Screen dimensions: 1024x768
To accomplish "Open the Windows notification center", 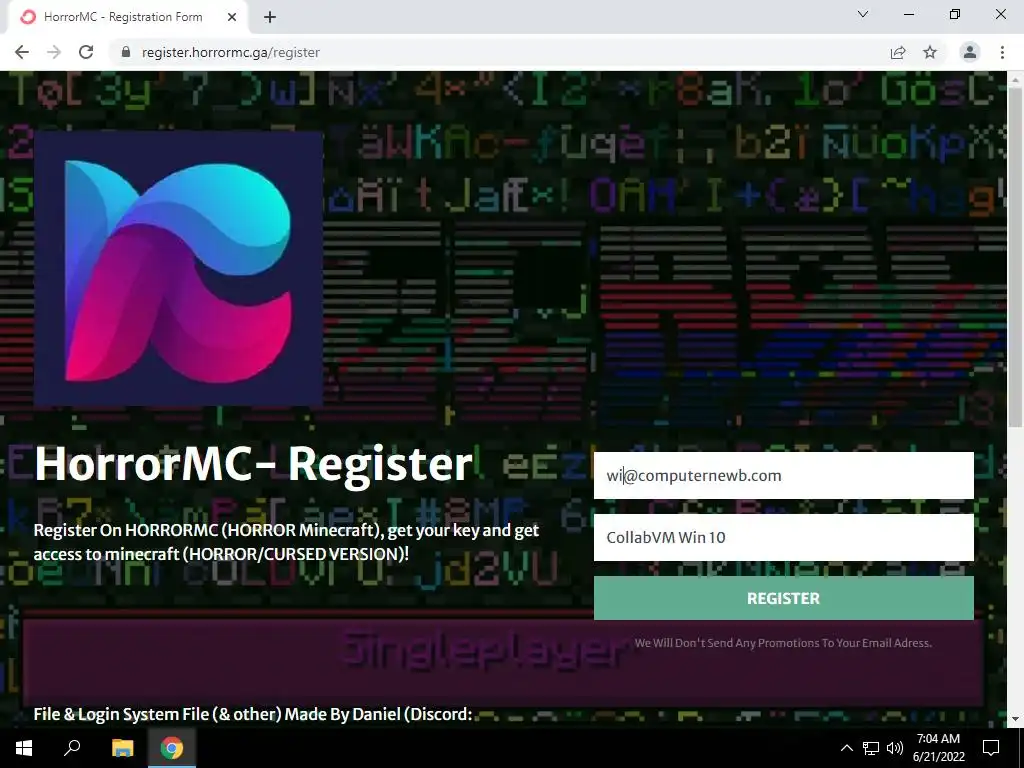I will 991,748.
